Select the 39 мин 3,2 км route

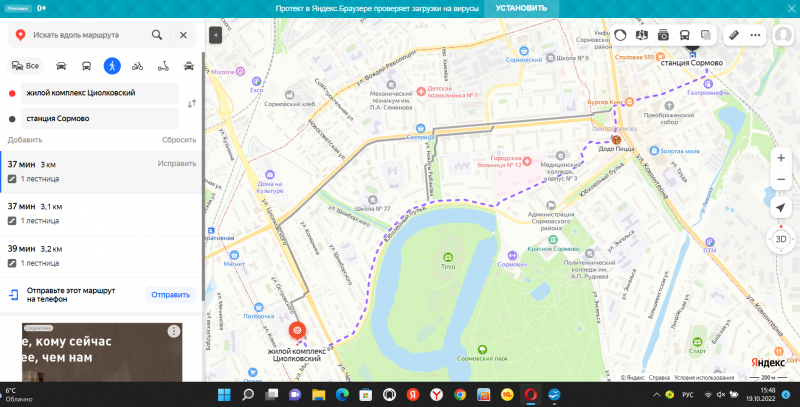coord(101,256)
